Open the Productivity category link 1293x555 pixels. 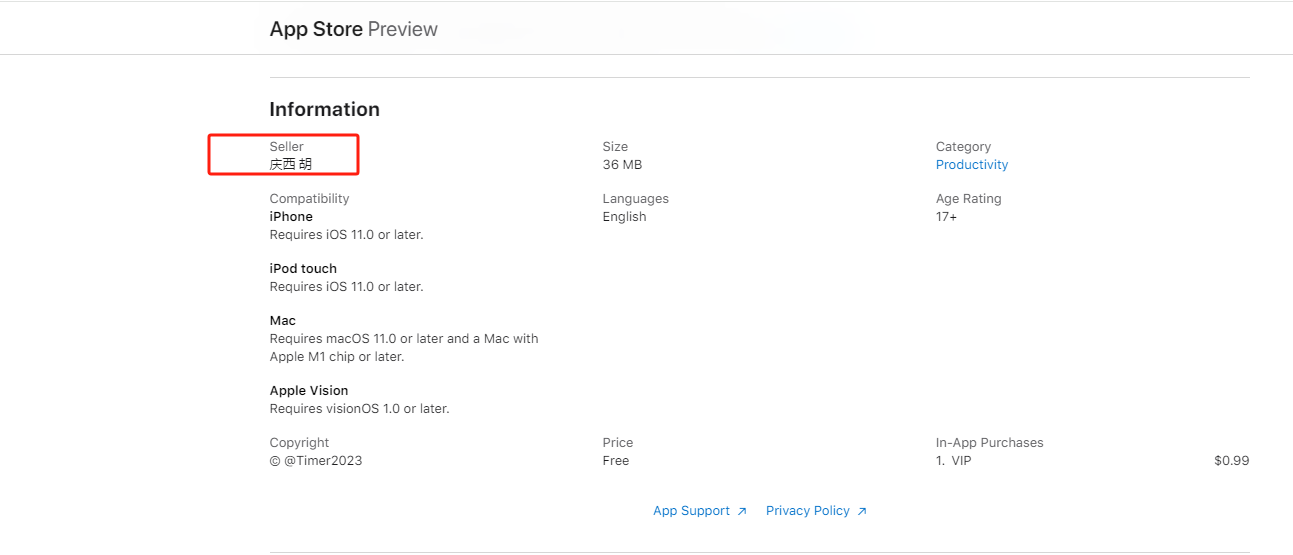[x=972, y=165]
